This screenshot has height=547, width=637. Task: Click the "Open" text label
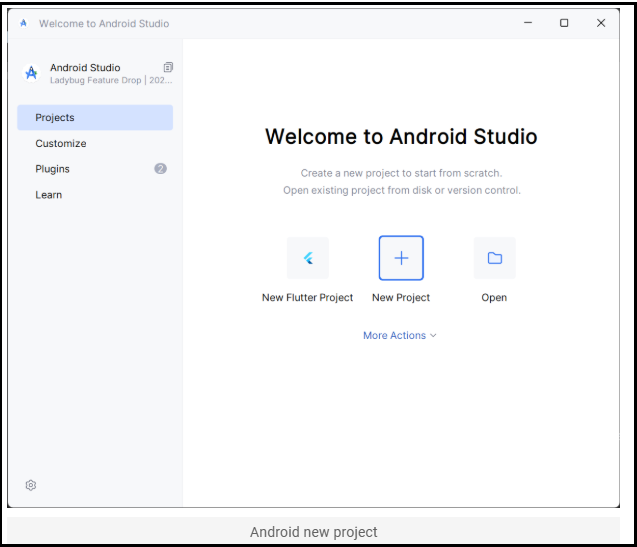tap(494, 298)
